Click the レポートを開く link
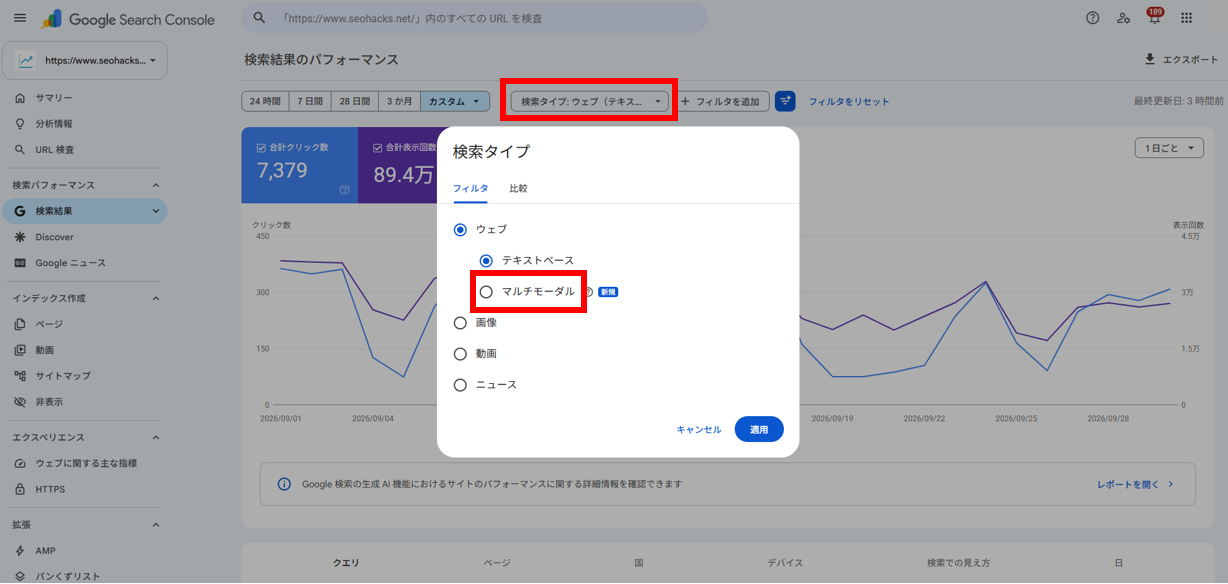This screenshot has width=1228, height=584. point(1135,484)
